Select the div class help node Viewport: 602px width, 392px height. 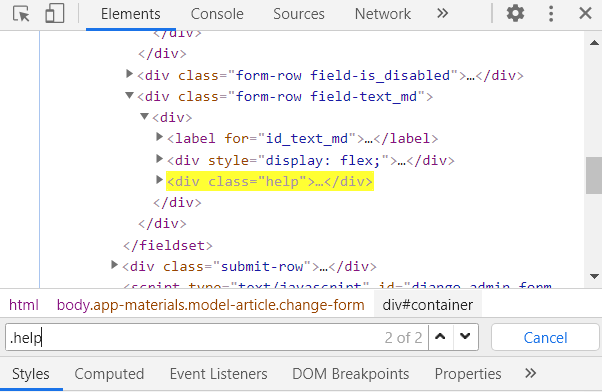coord(270,181)
